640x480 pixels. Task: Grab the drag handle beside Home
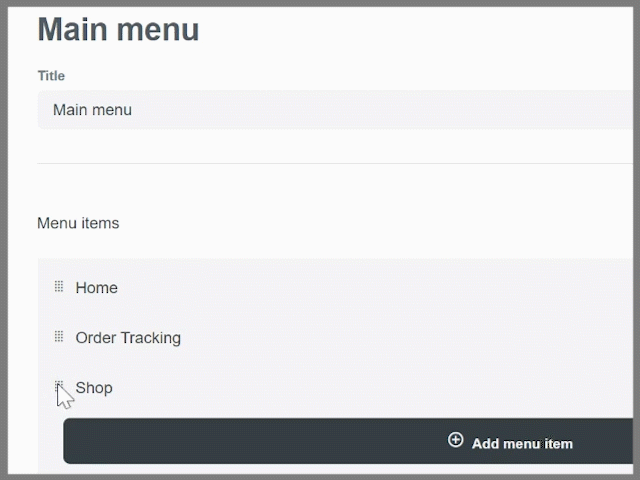click(59, 287)
